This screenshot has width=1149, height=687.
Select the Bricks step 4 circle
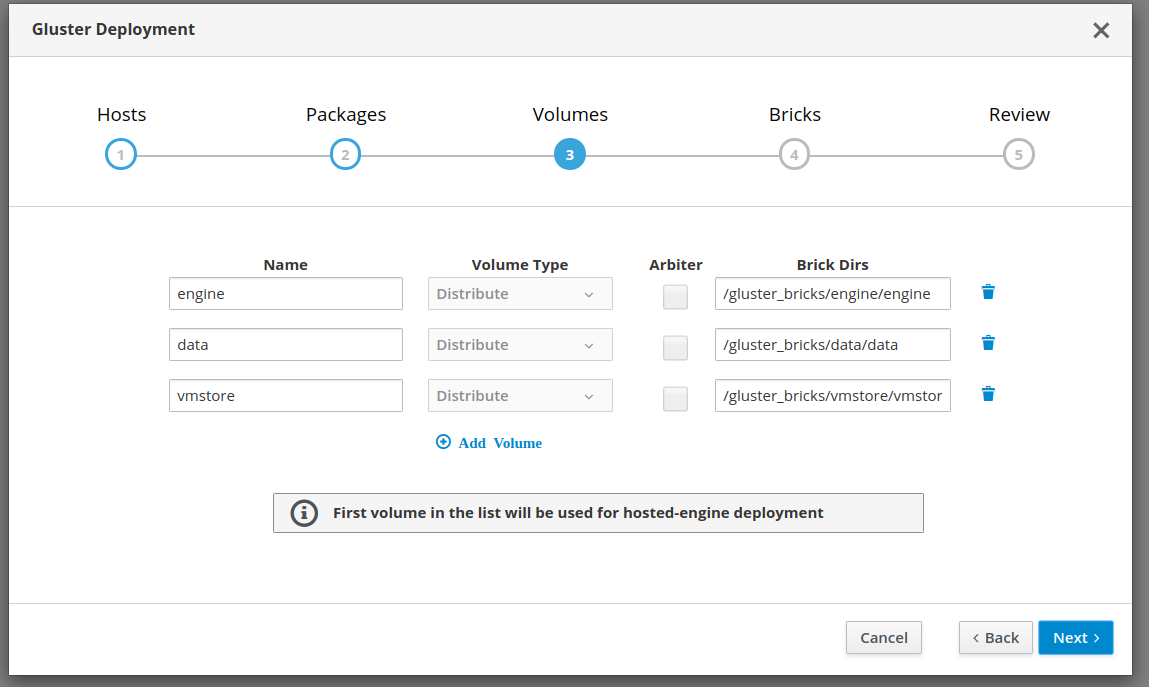coord(794,155)
